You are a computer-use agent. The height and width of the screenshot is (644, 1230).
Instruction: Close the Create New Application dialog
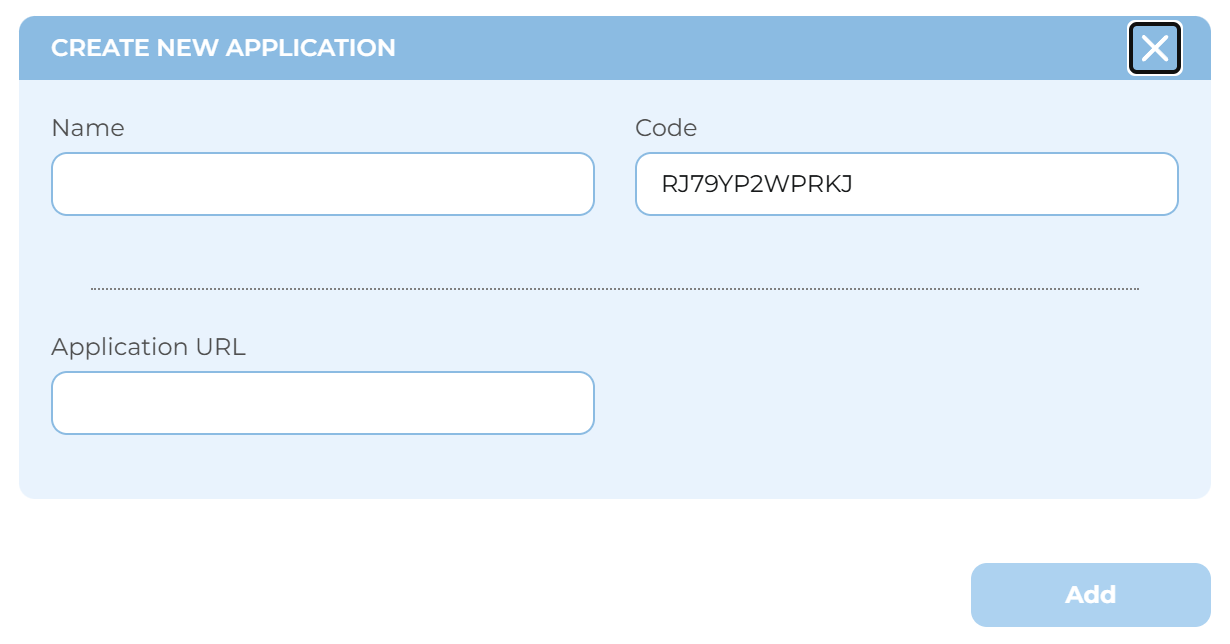(1154, 48)
